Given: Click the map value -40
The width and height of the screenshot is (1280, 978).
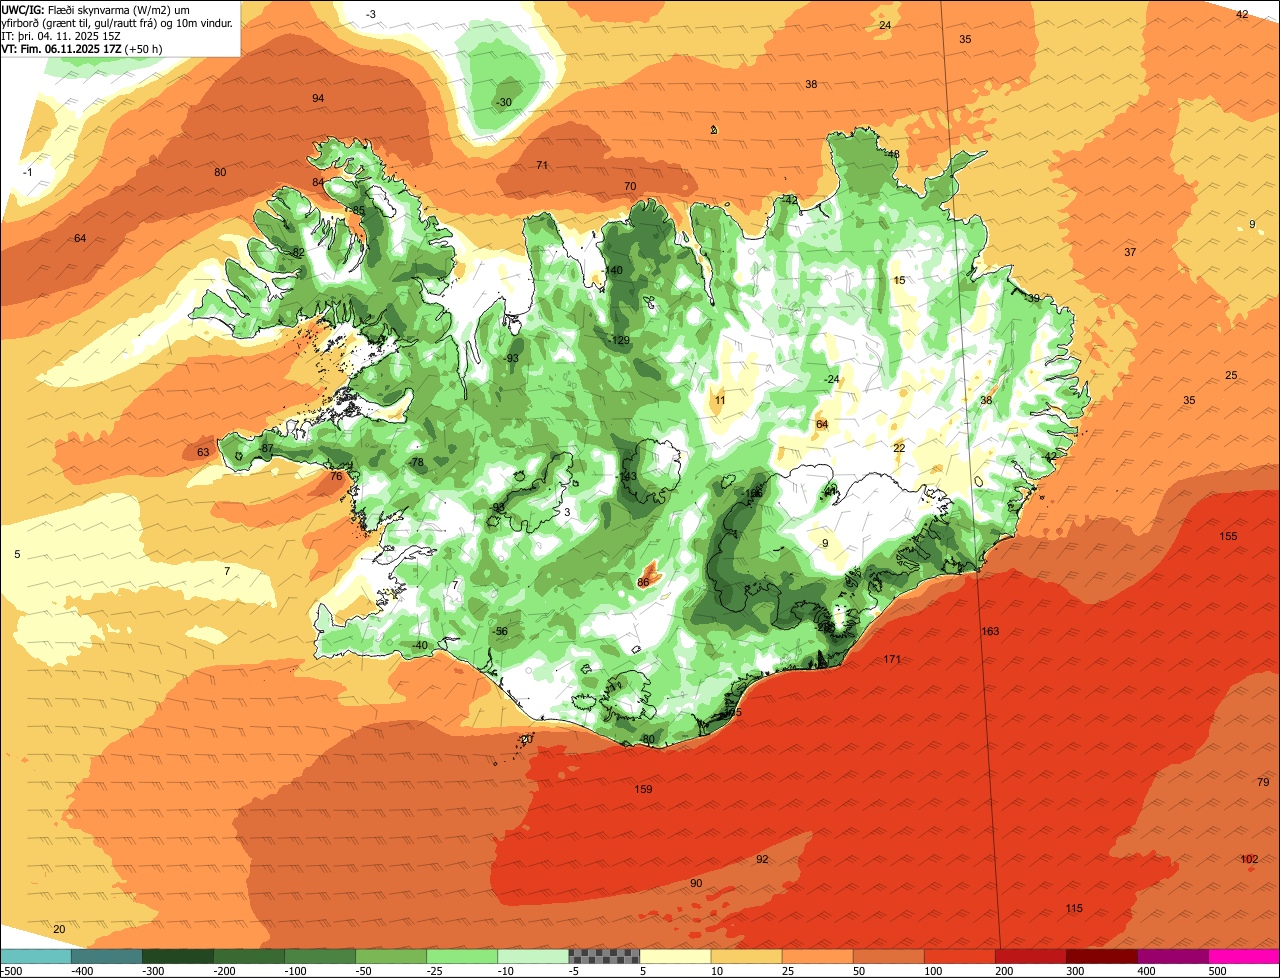Looking at the screenshot, I should pyautogui.click(x=419, y=645).
